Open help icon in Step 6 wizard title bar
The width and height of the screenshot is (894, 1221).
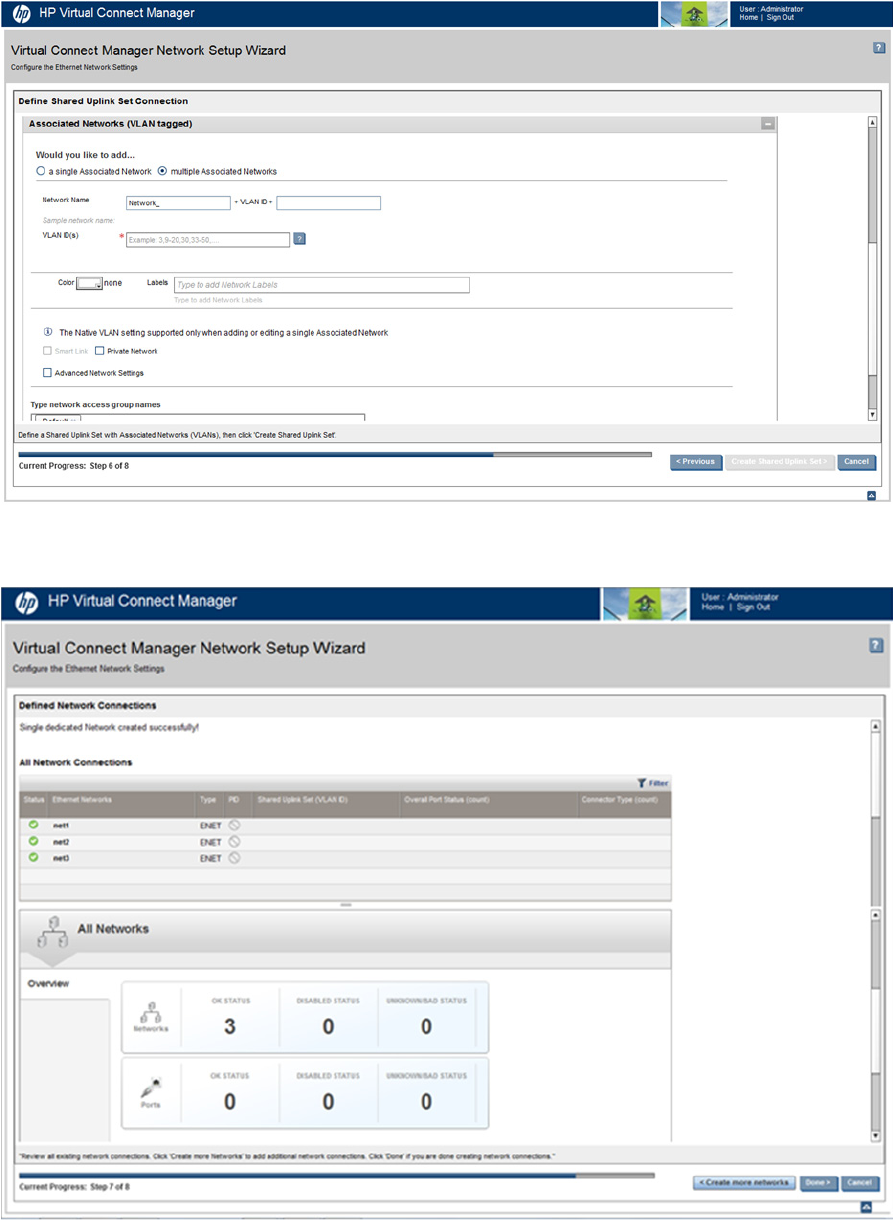click(x=878, y=48)
